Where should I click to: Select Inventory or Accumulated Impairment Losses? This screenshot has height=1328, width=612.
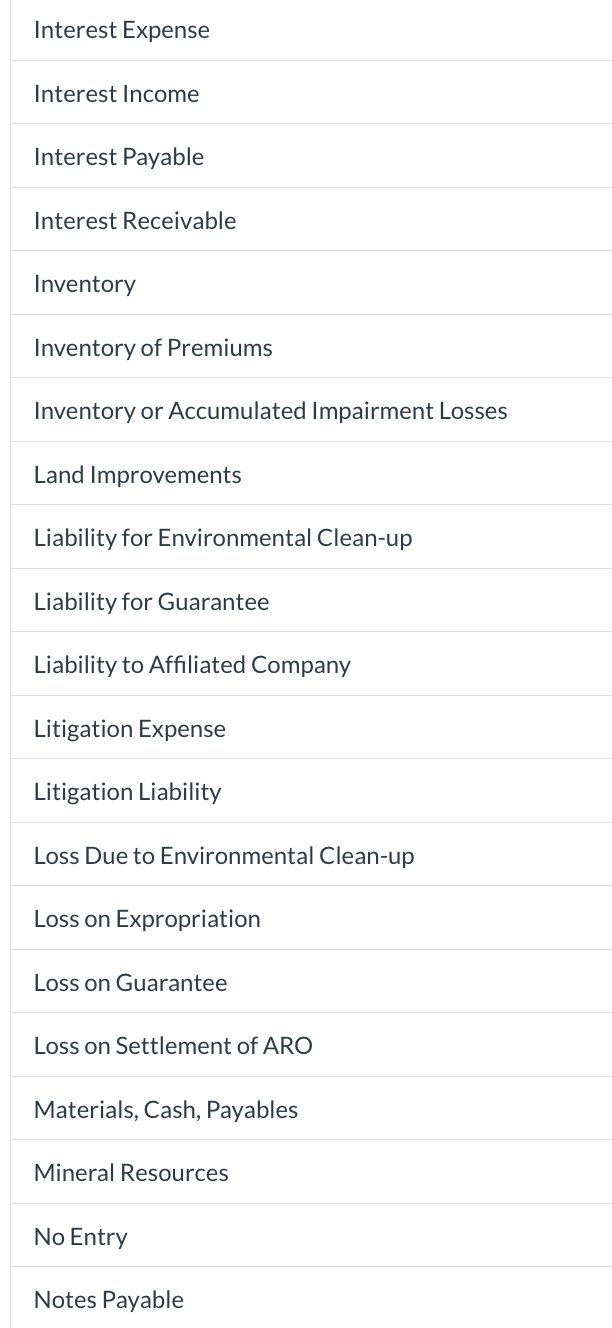(270, 410)
